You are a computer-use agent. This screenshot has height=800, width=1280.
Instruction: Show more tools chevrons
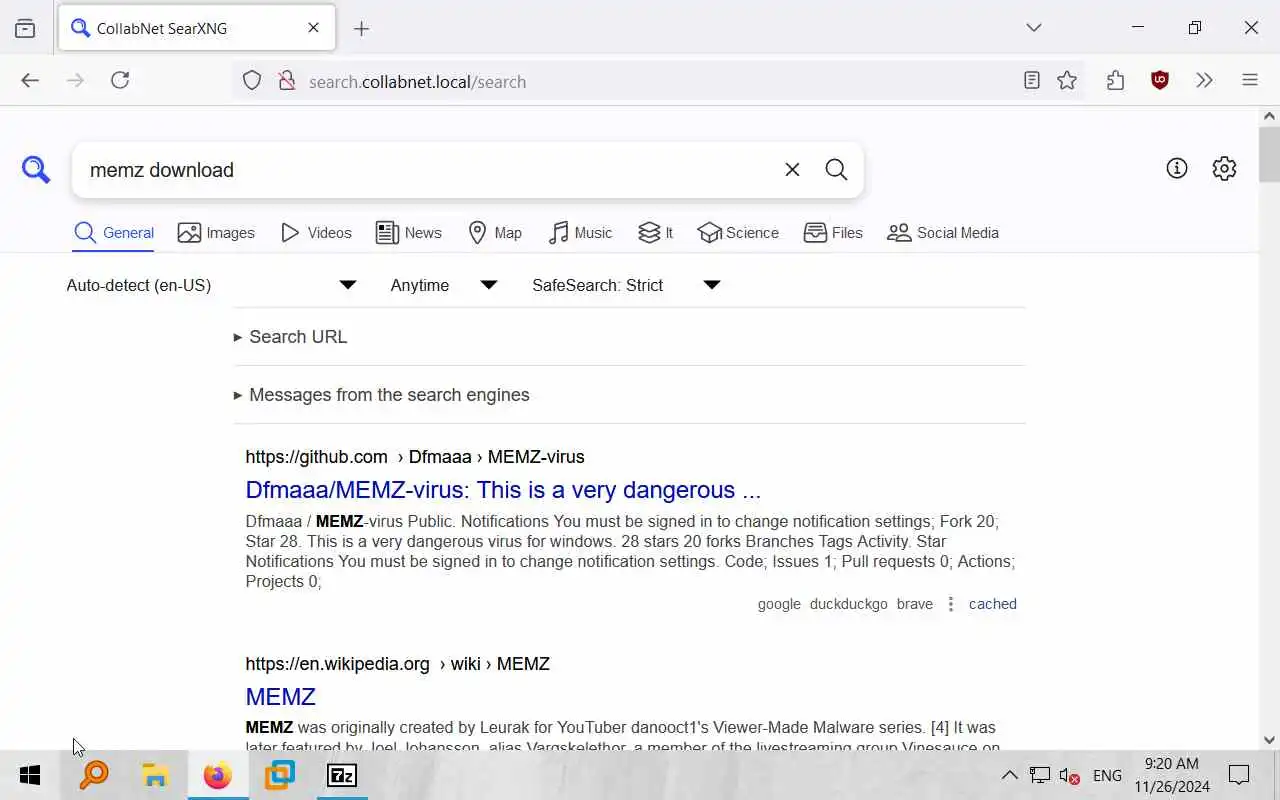coord(1204,81)
